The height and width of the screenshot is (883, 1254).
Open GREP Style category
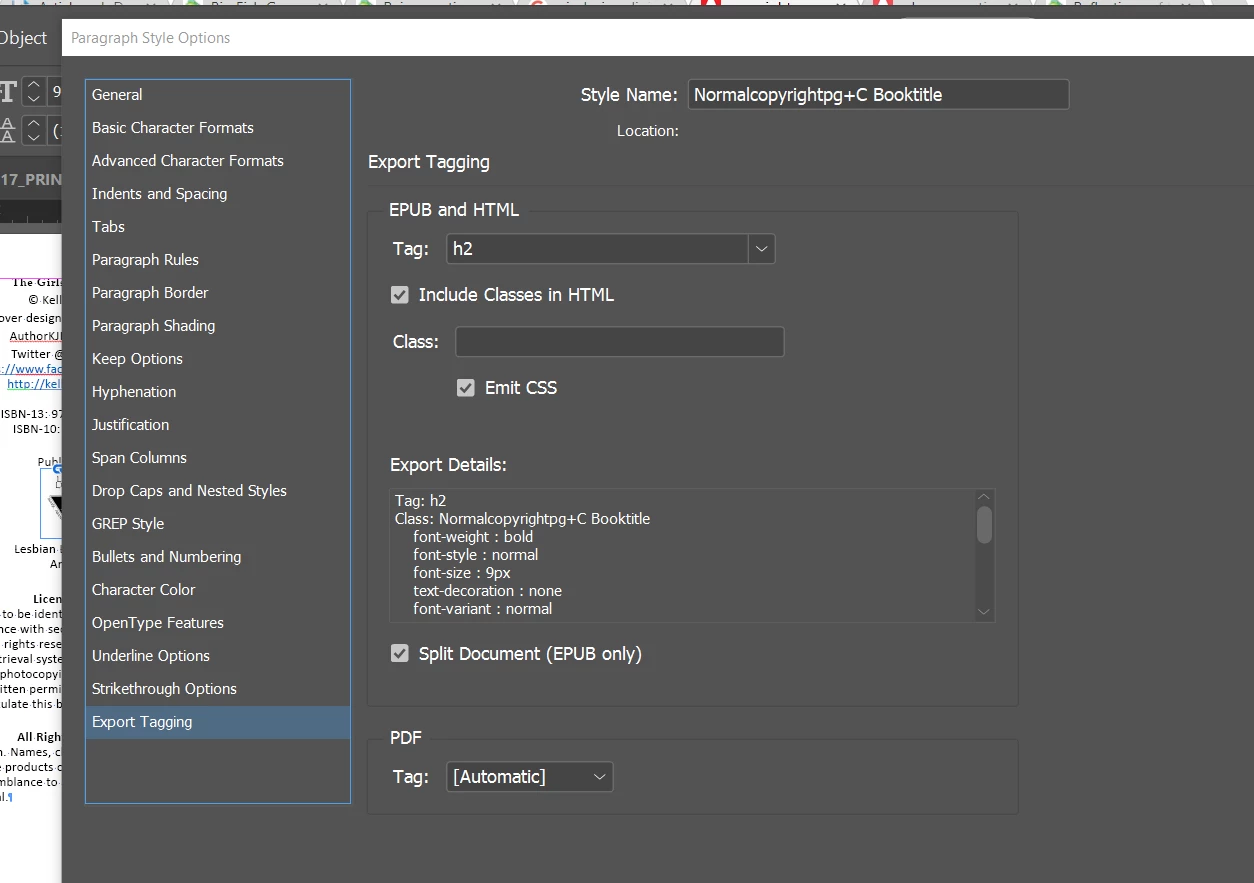tap(218, 524)
